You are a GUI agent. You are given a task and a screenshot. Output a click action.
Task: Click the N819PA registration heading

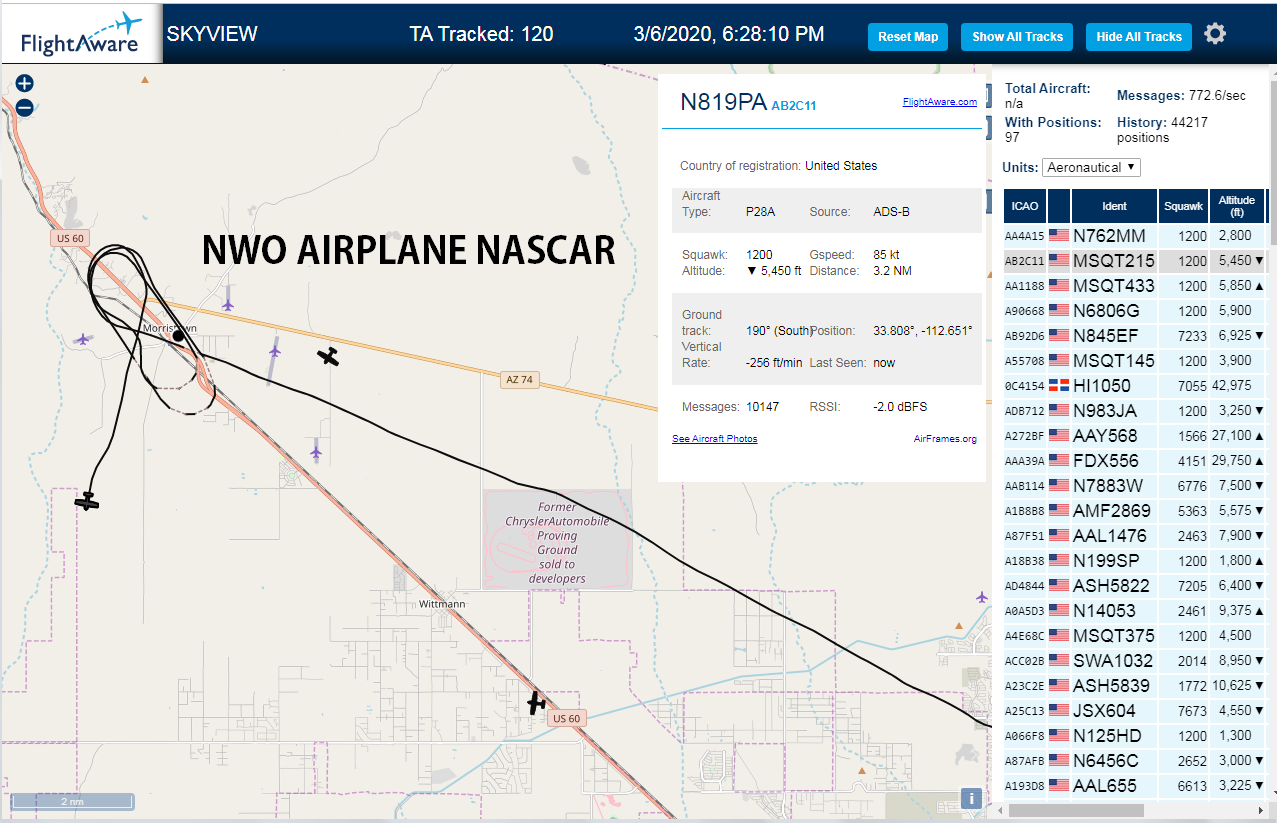pos(723,102)
